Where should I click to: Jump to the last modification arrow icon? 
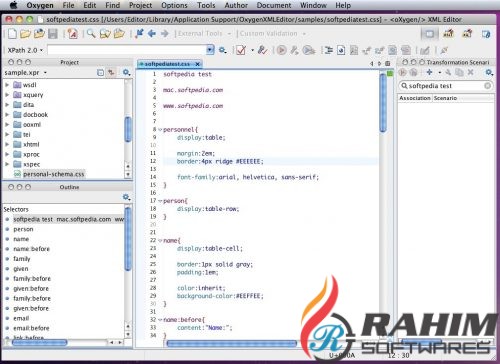click(139, 33)
